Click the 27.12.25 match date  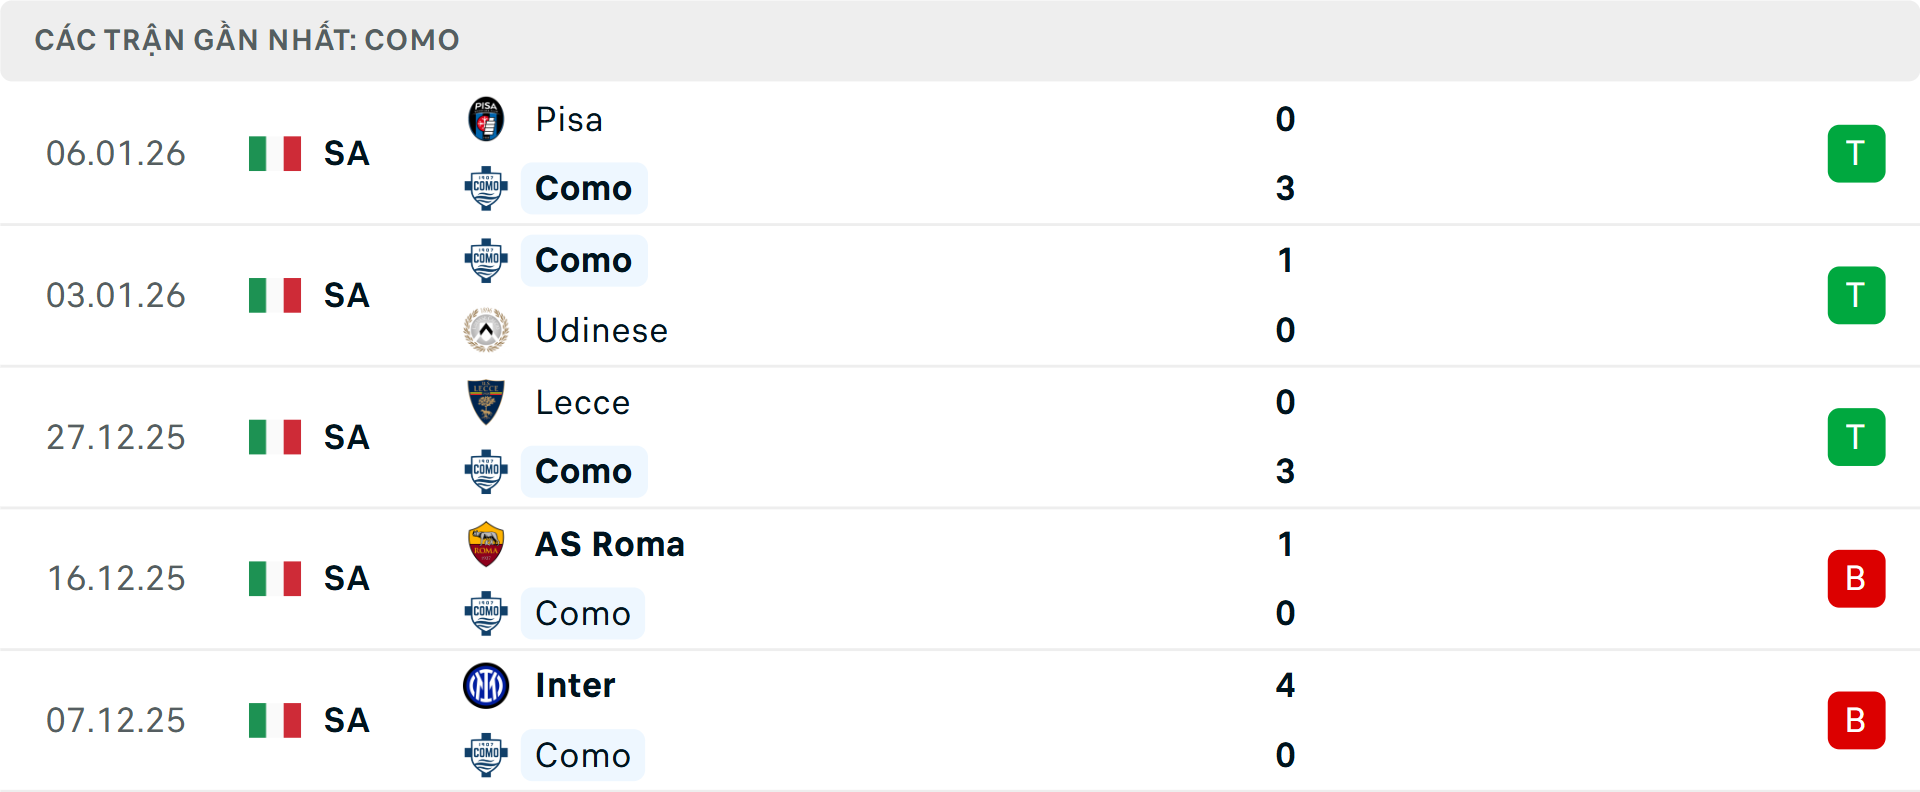click(116, 437)
